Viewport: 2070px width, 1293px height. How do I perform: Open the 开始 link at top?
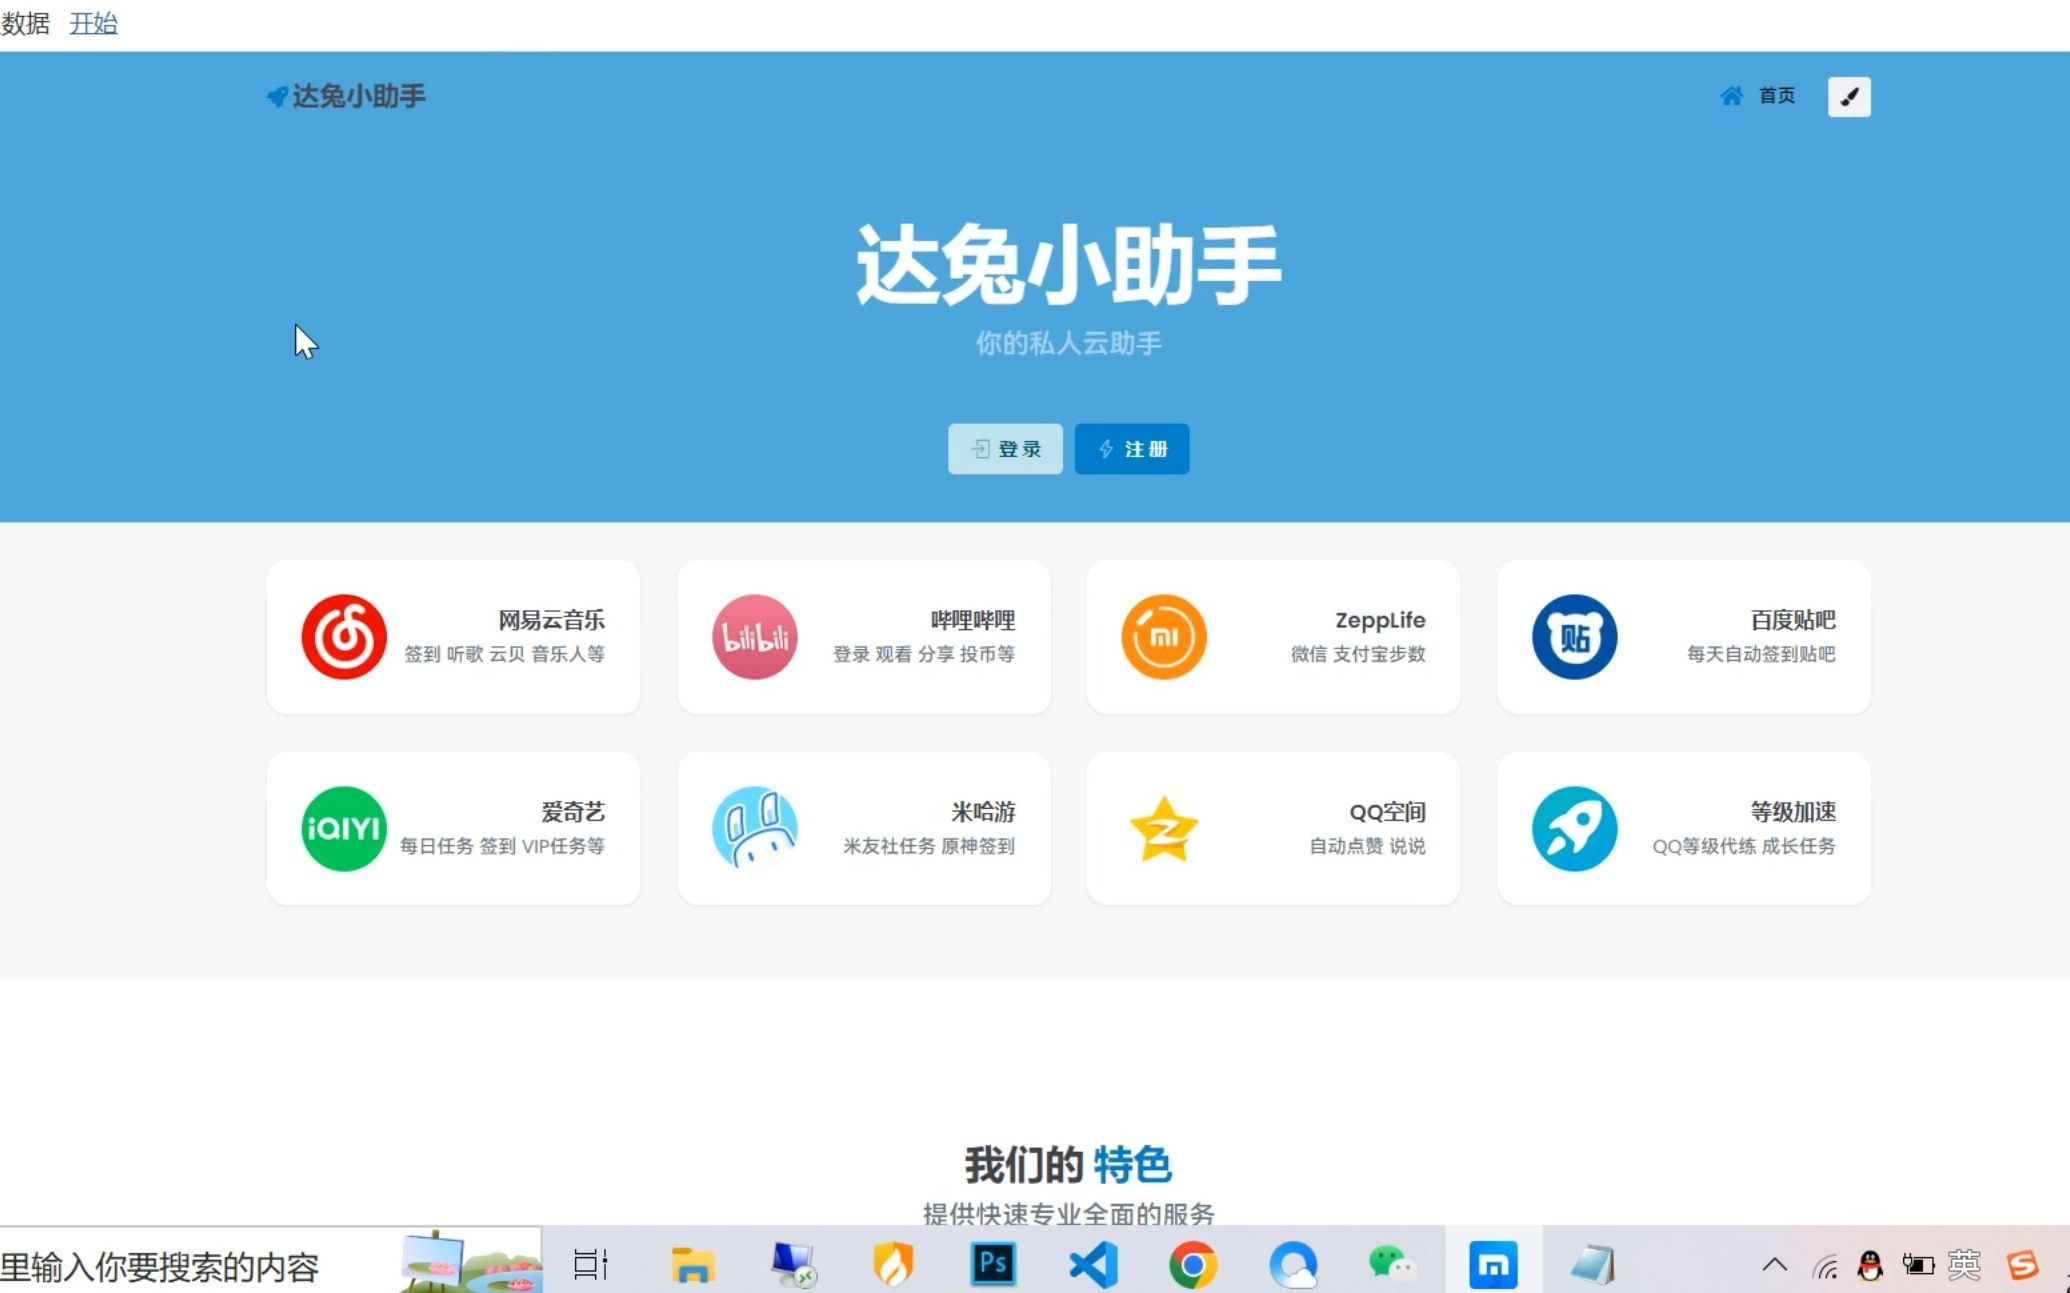coord(93,23)
